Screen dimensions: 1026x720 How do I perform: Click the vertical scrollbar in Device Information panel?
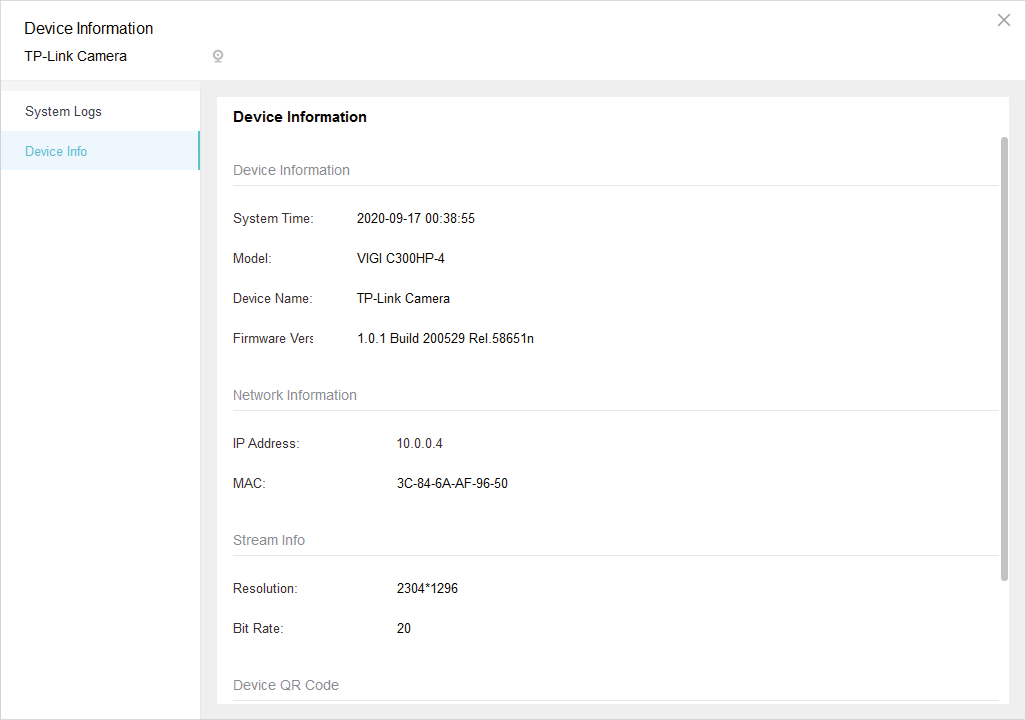[1004, 359]
